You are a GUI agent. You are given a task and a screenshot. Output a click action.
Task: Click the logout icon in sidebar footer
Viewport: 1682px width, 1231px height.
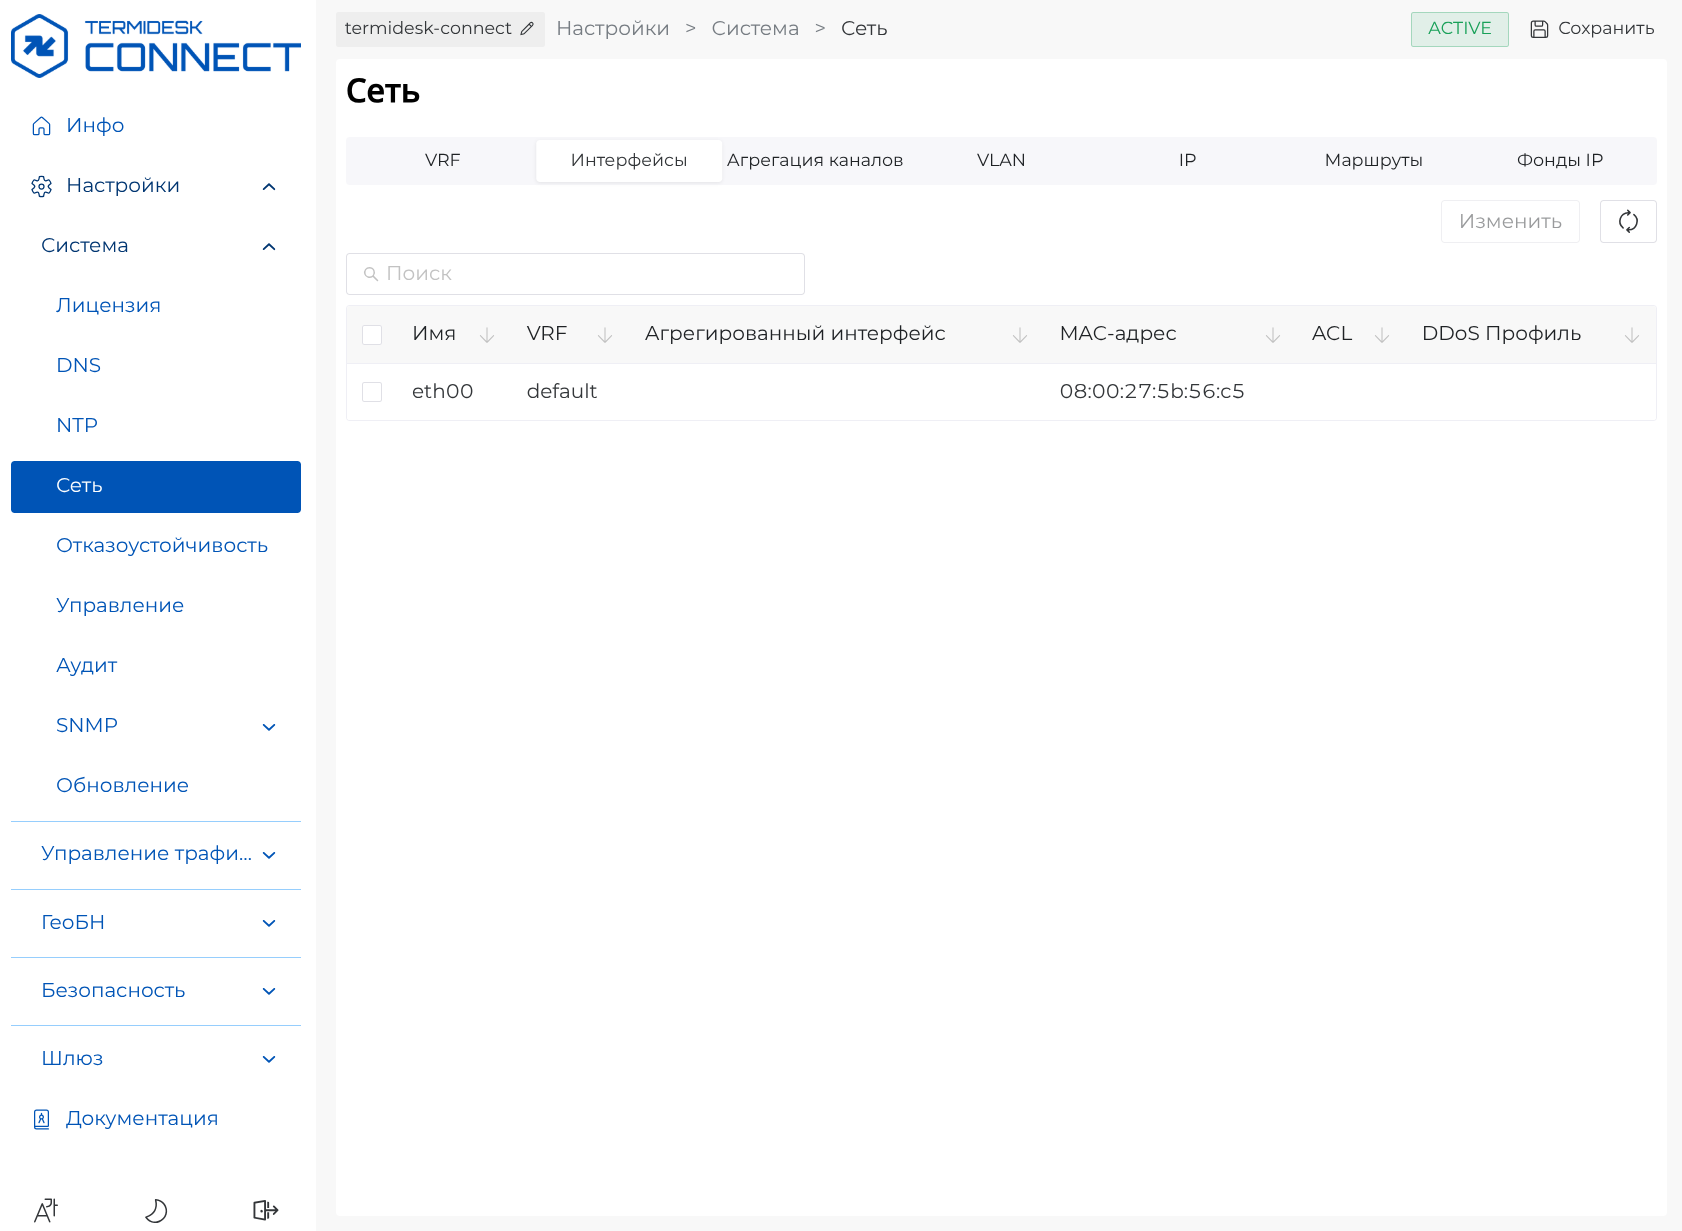click(x=265, y=1210)
